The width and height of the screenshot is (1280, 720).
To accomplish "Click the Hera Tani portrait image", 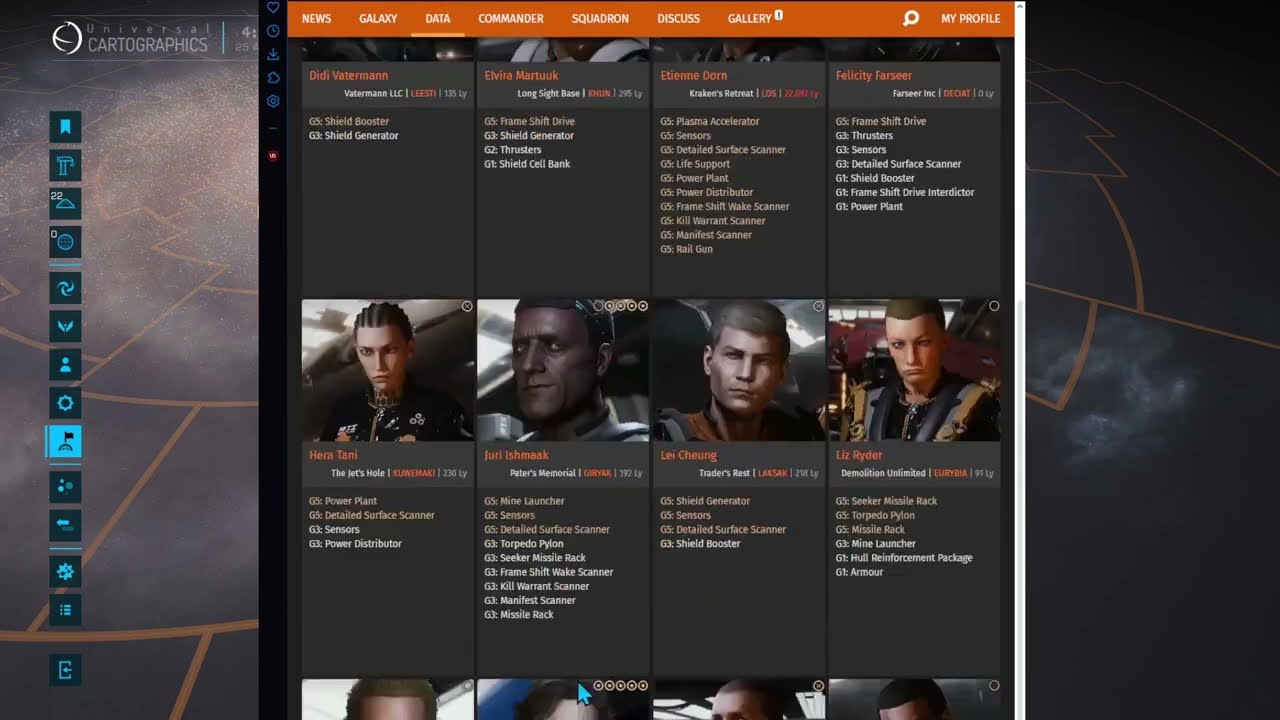I will [388, 370].
